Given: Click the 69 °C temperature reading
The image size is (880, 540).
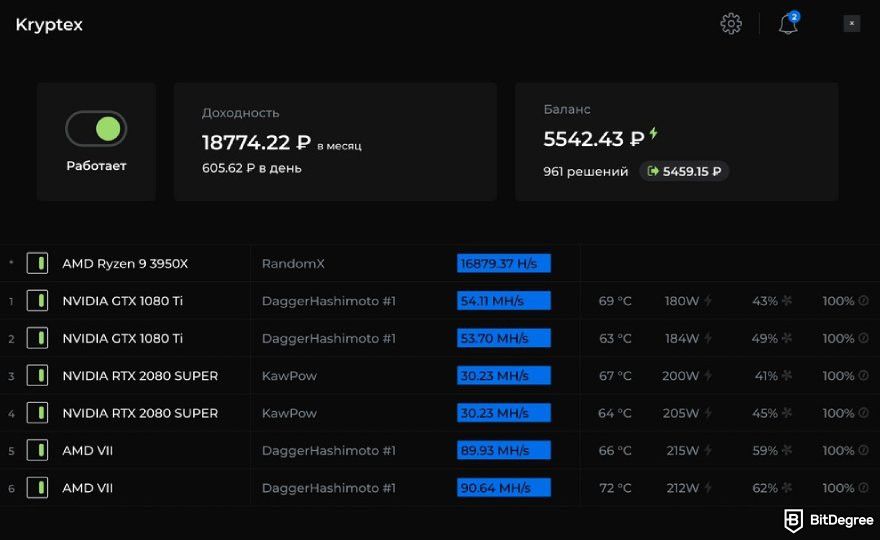Looking at the screenshot, I should pos(615,301).
